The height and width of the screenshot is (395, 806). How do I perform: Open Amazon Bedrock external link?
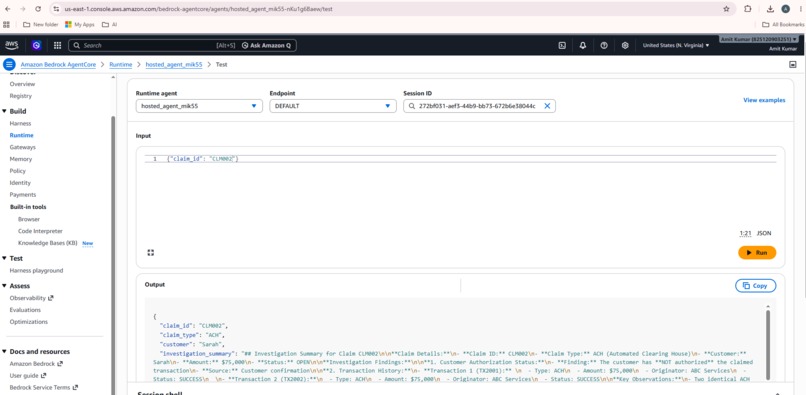[x=36, y=364]
